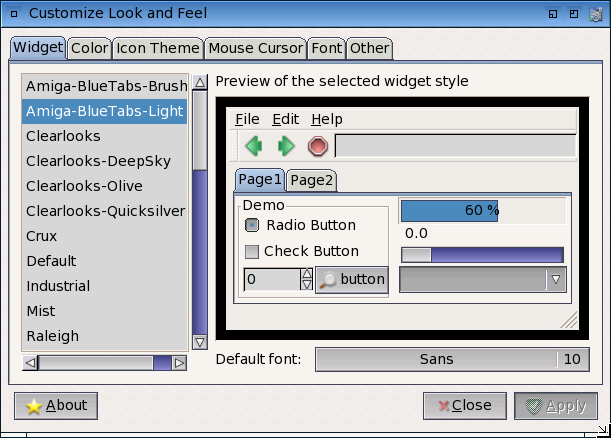Click the preview address text field

tap(455, 146)
